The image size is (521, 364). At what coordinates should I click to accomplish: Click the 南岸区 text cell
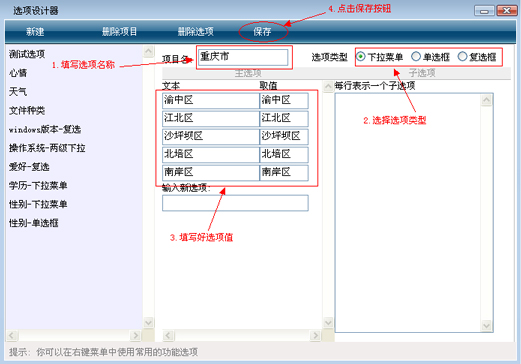coord(211,173)
